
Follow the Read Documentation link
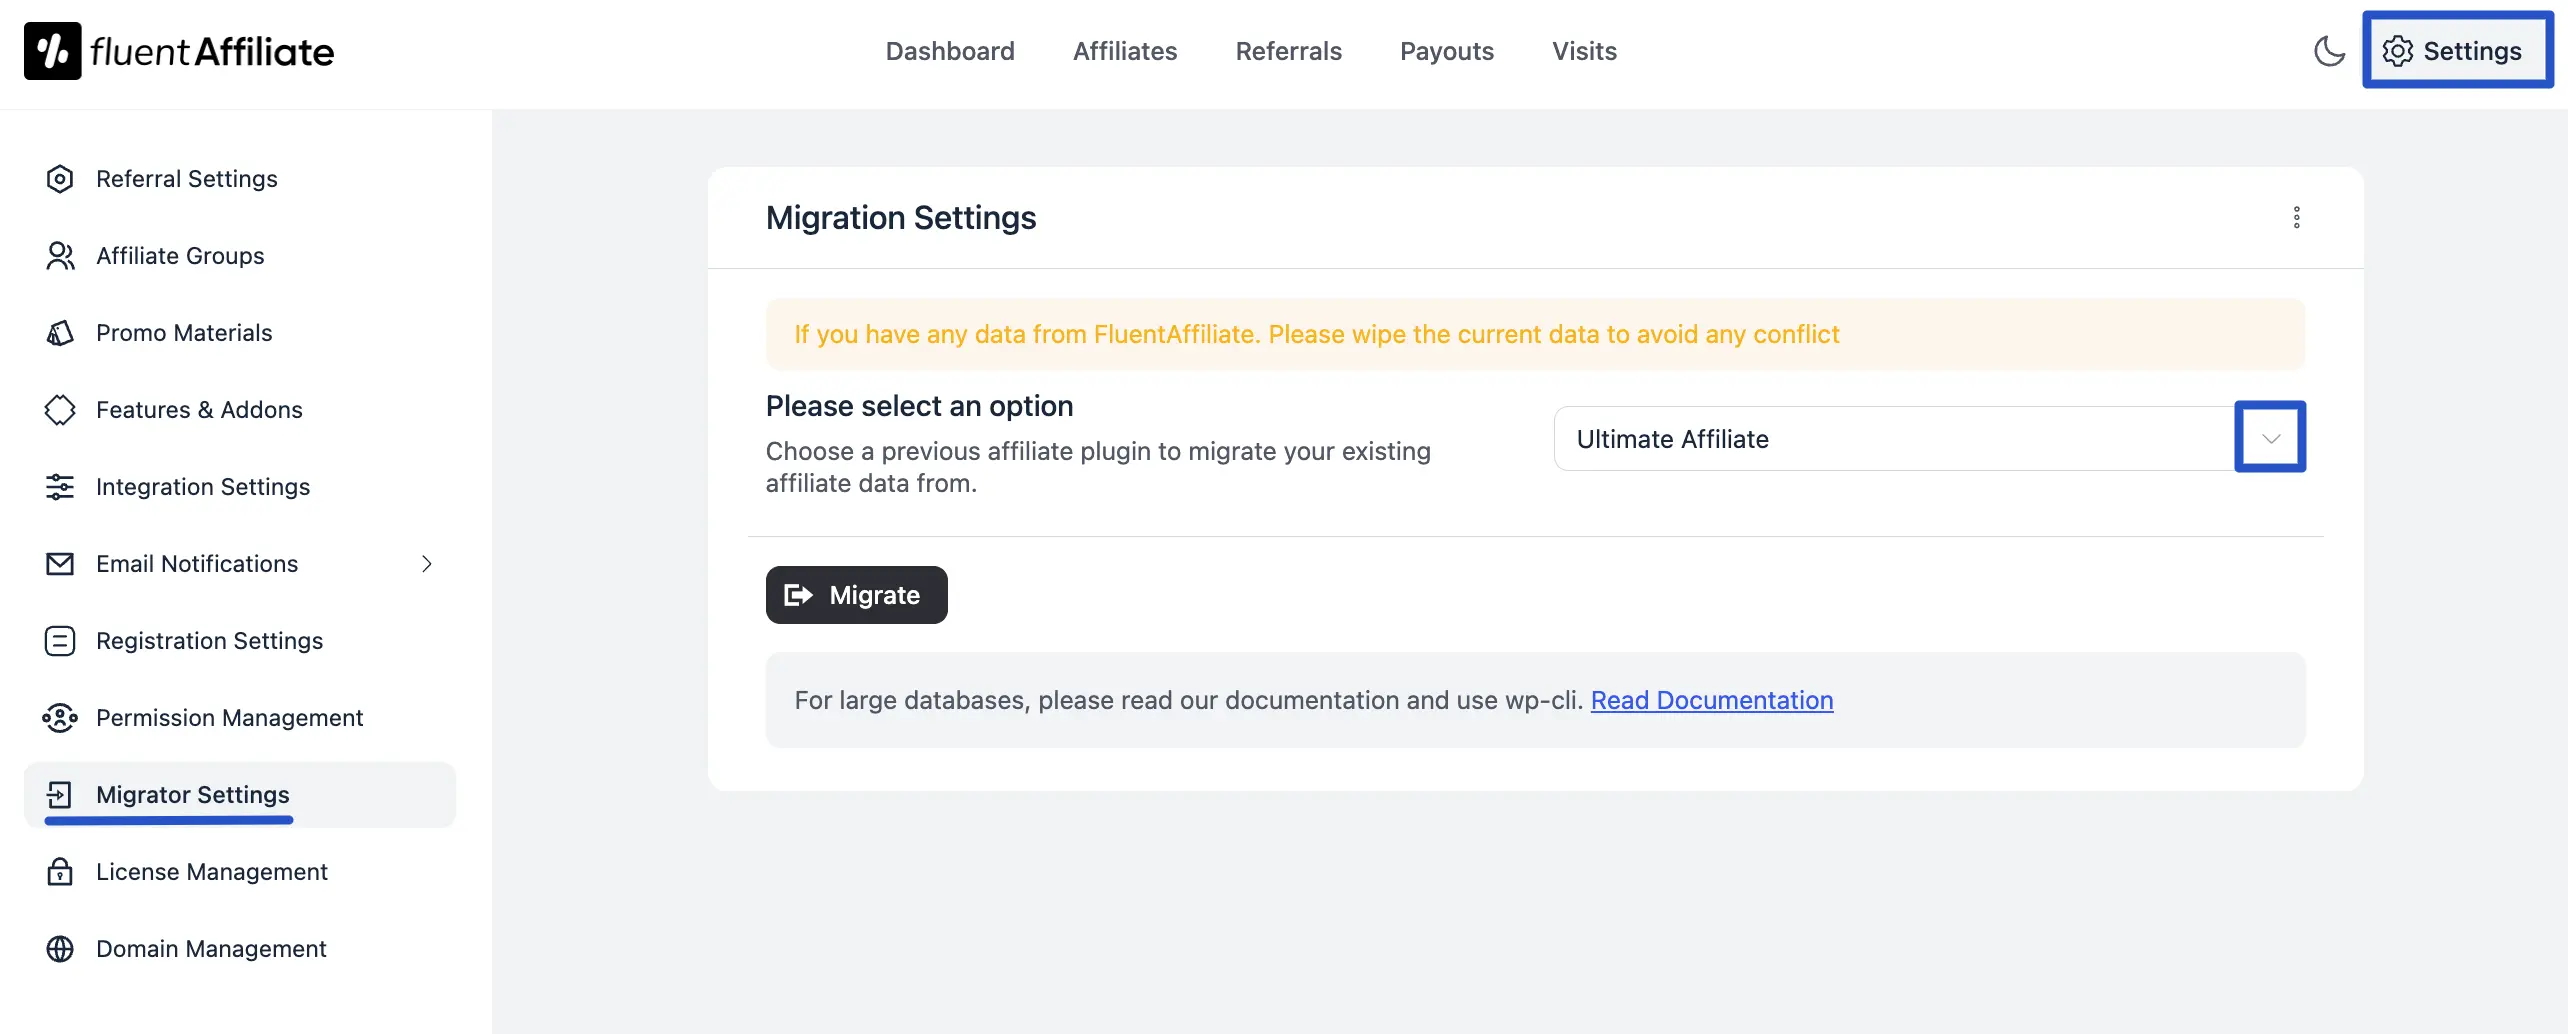pos(1711,700)
